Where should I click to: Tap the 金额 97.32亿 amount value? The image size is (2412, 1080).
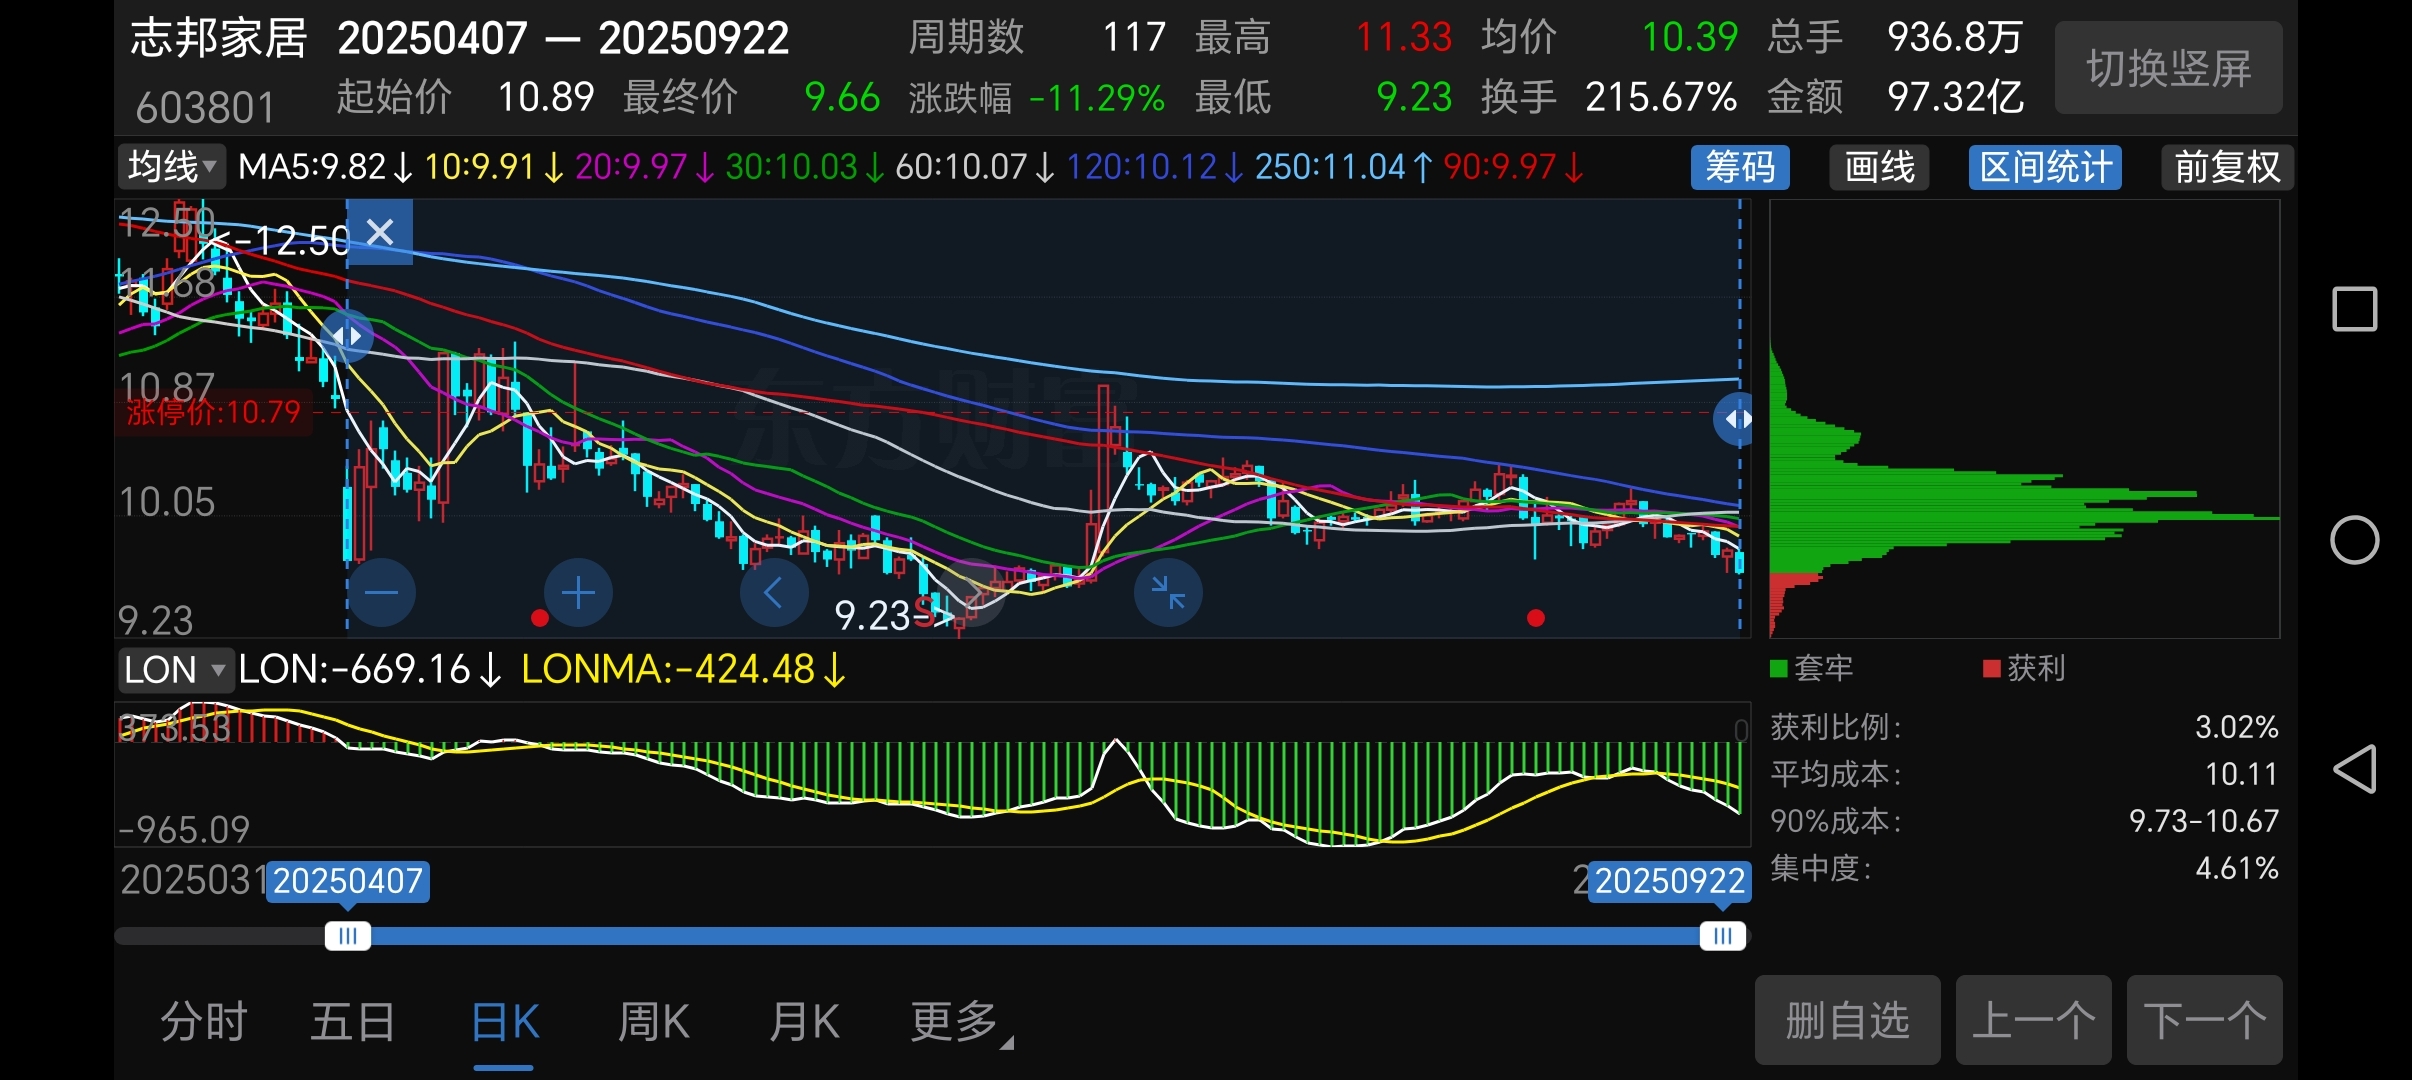1956,98
